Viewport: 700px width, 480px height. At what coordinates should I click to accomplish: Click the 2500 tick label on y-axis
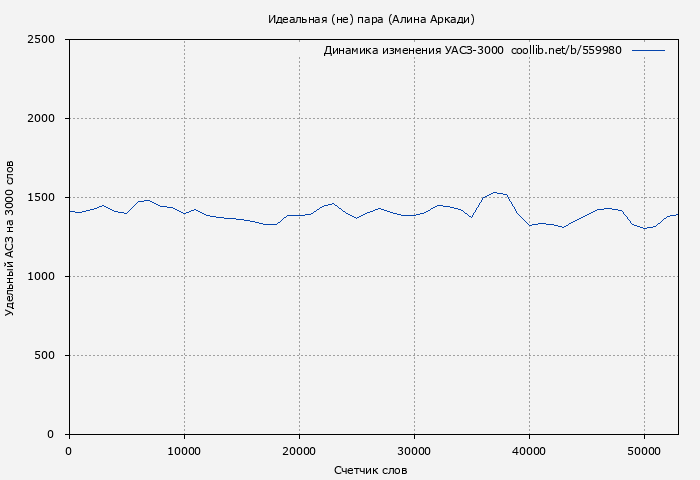[x=42, y=40]
